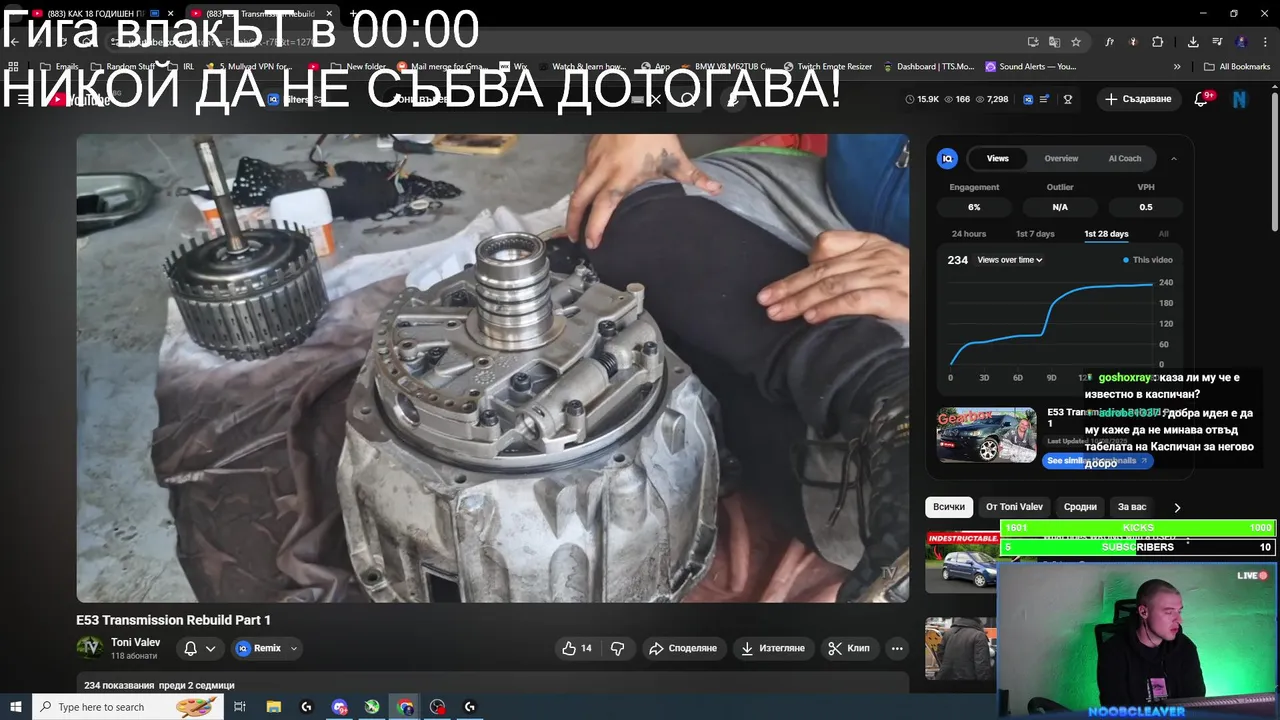
Task: Download the video with Изтегляне button
Action: point(772,648)
